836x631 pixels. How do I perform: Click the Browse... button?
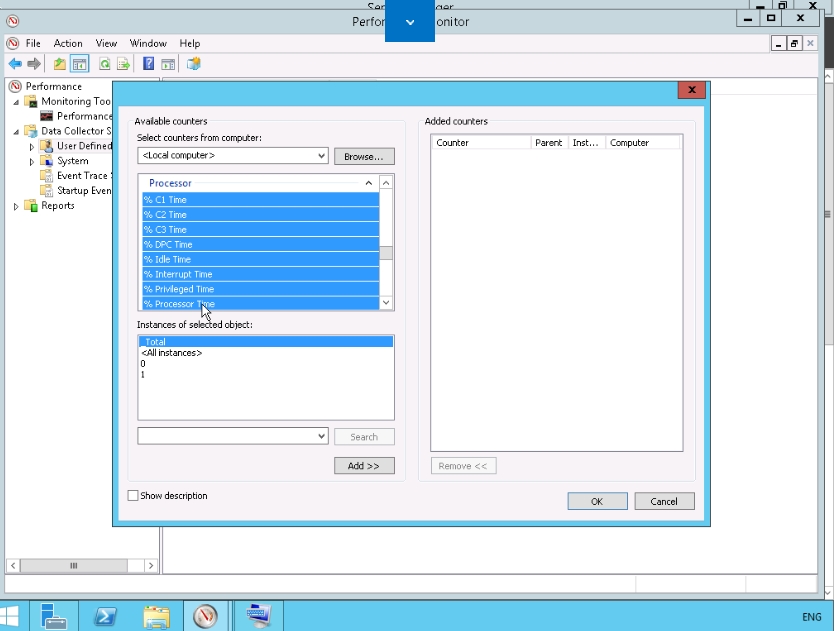364,157
